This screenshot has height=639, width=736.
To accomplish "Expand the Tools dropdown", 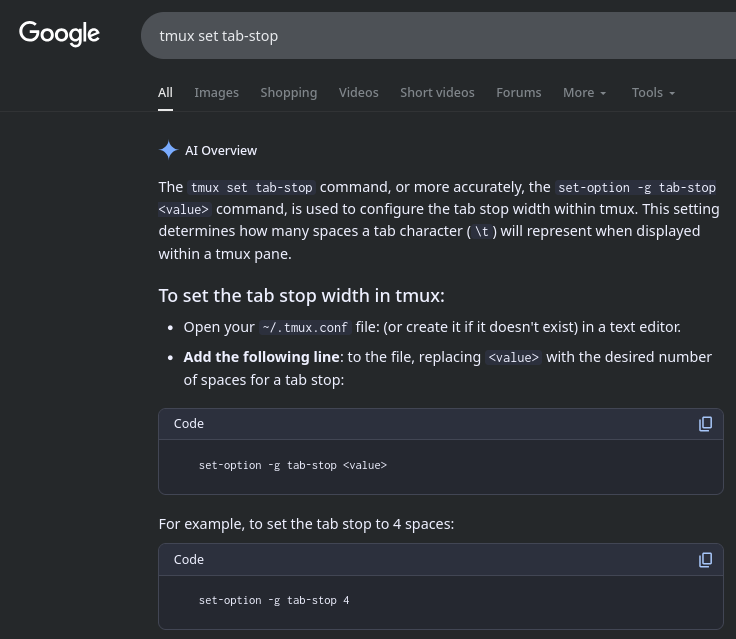I will pos(653,92).
